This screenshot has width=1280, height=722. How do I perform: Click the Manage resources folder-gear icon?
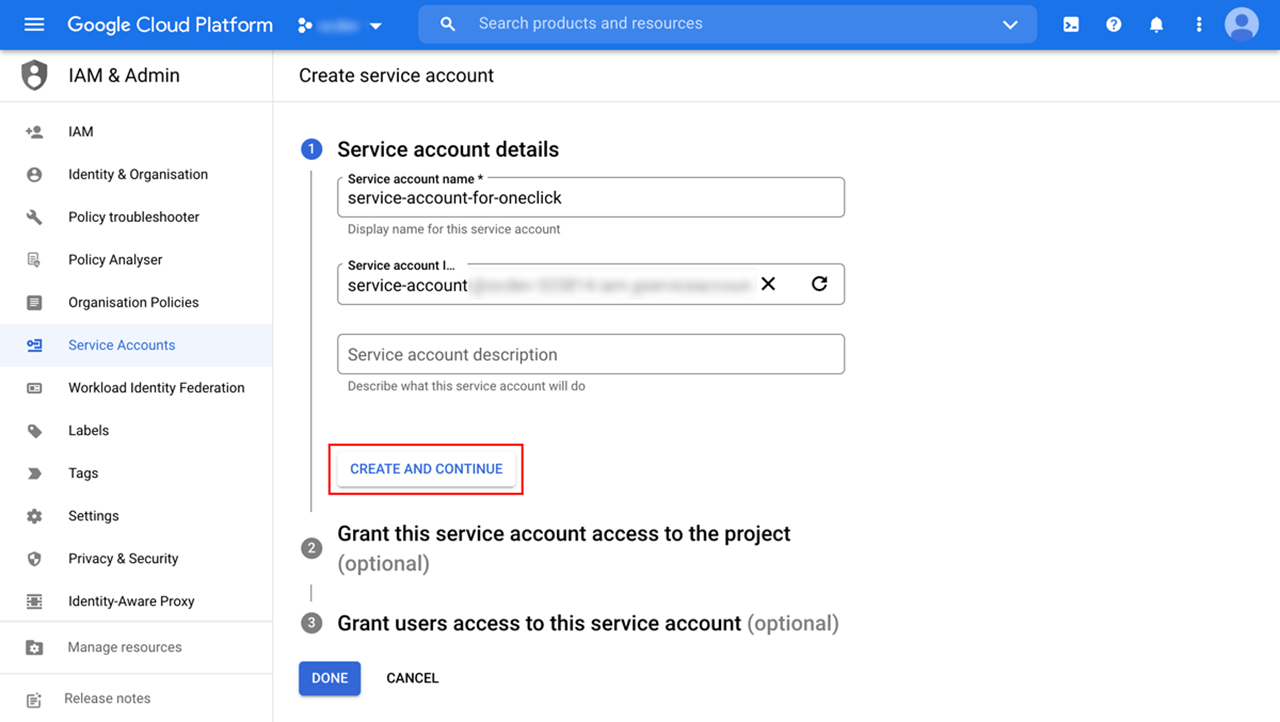coord(34,647)
